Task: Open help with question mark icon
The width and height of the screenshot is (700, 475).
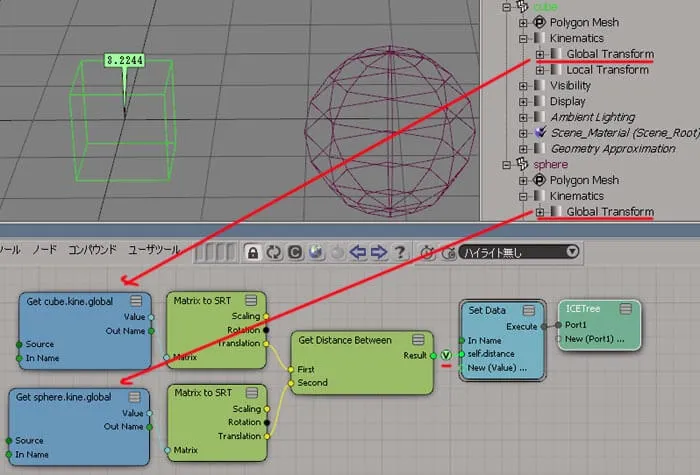Action: tap(400, 253)
